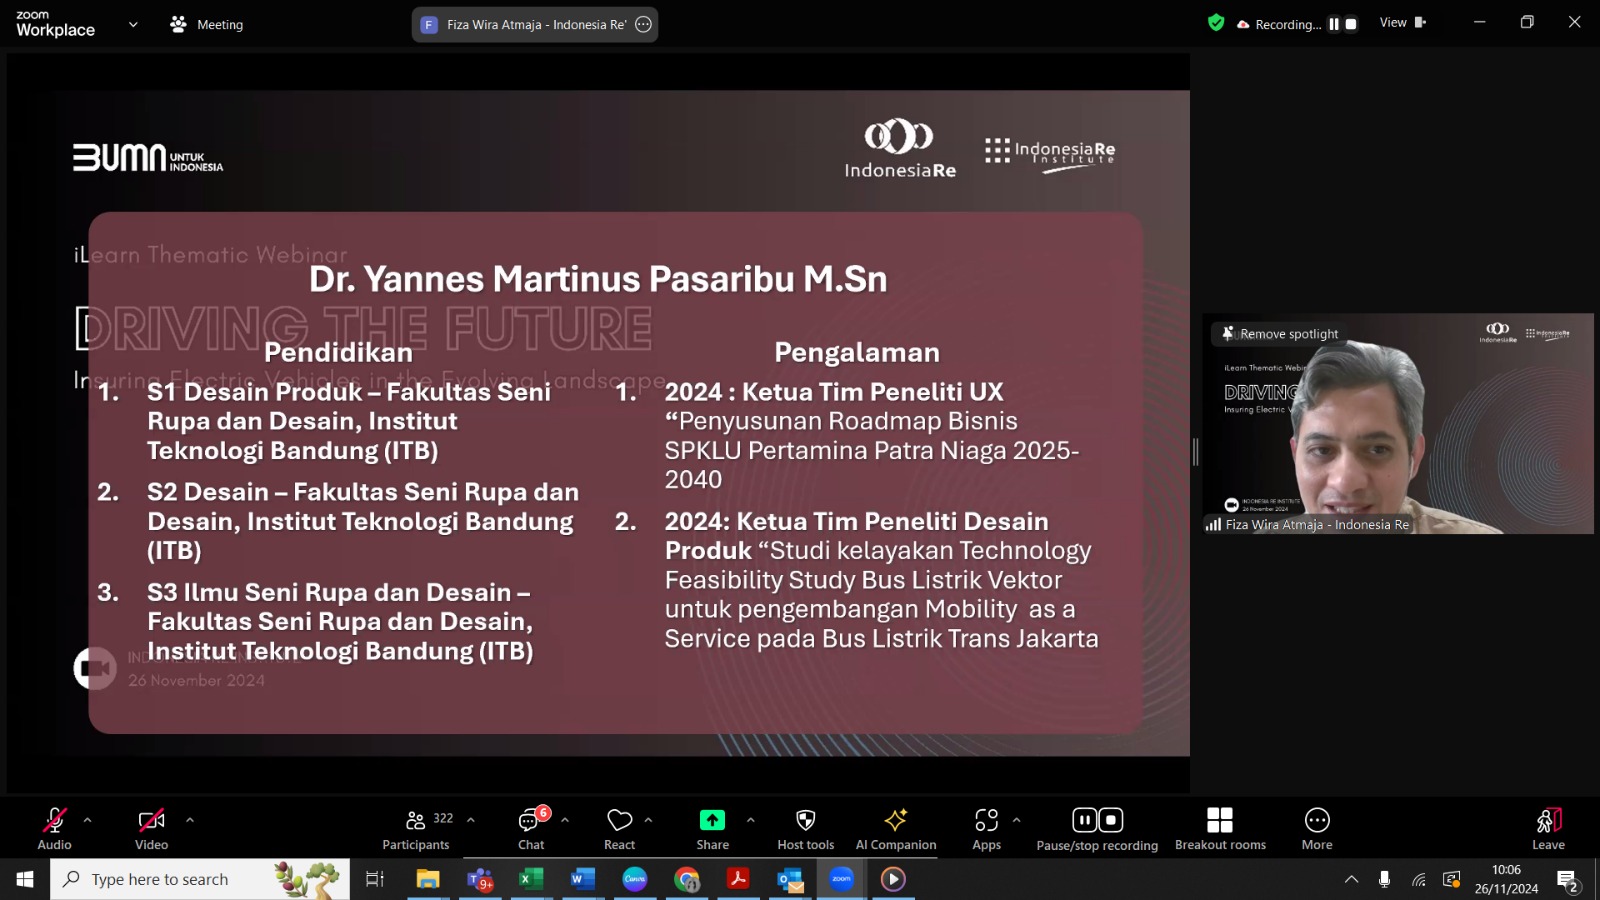The width and height of the screenshot is (1600, 900).
Task: Unmute the microphone Audio button
Action: [54, 829]
